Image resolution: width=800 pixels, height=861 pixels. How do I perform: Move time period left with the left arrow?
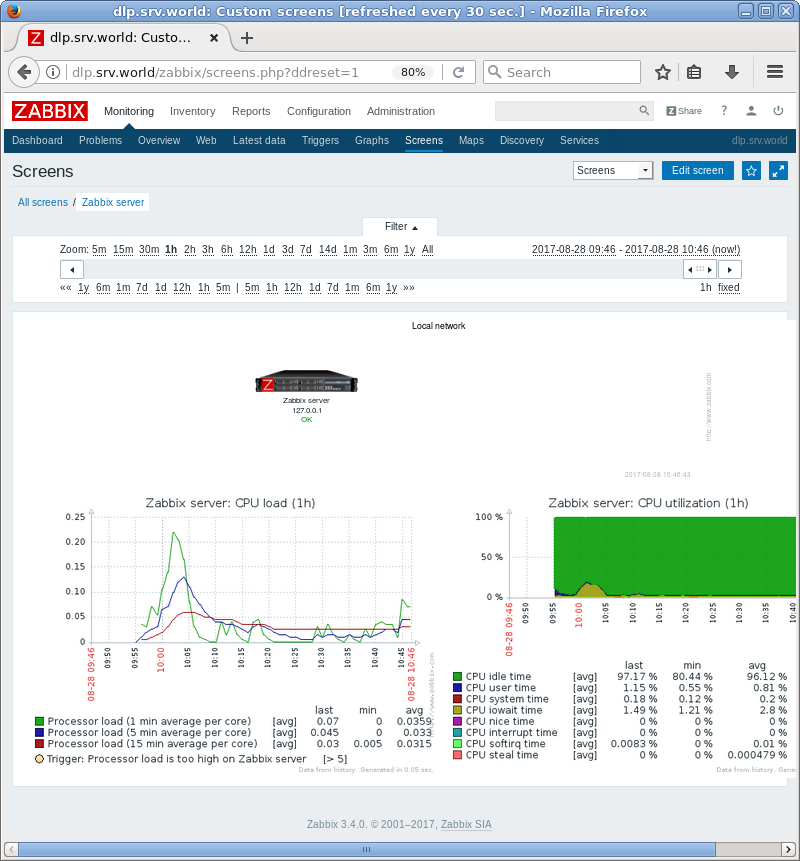pos(72,270)
